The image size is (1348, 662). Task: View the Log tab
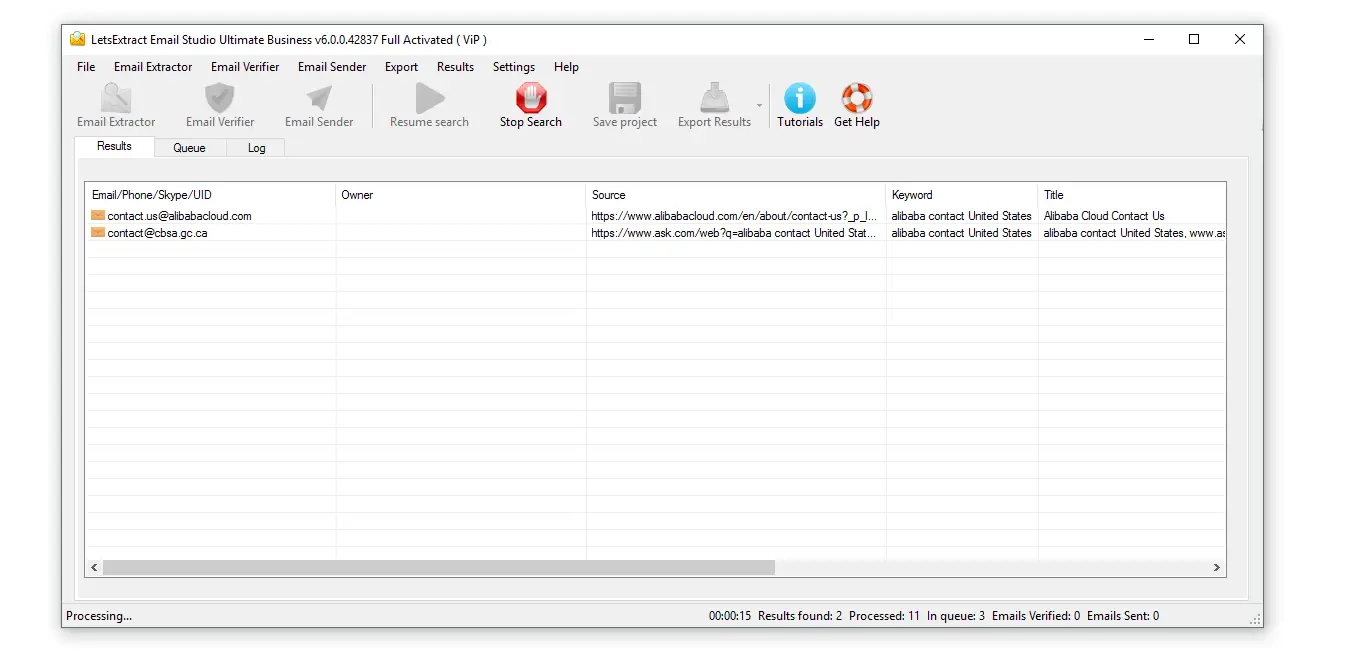pos(256,147)
